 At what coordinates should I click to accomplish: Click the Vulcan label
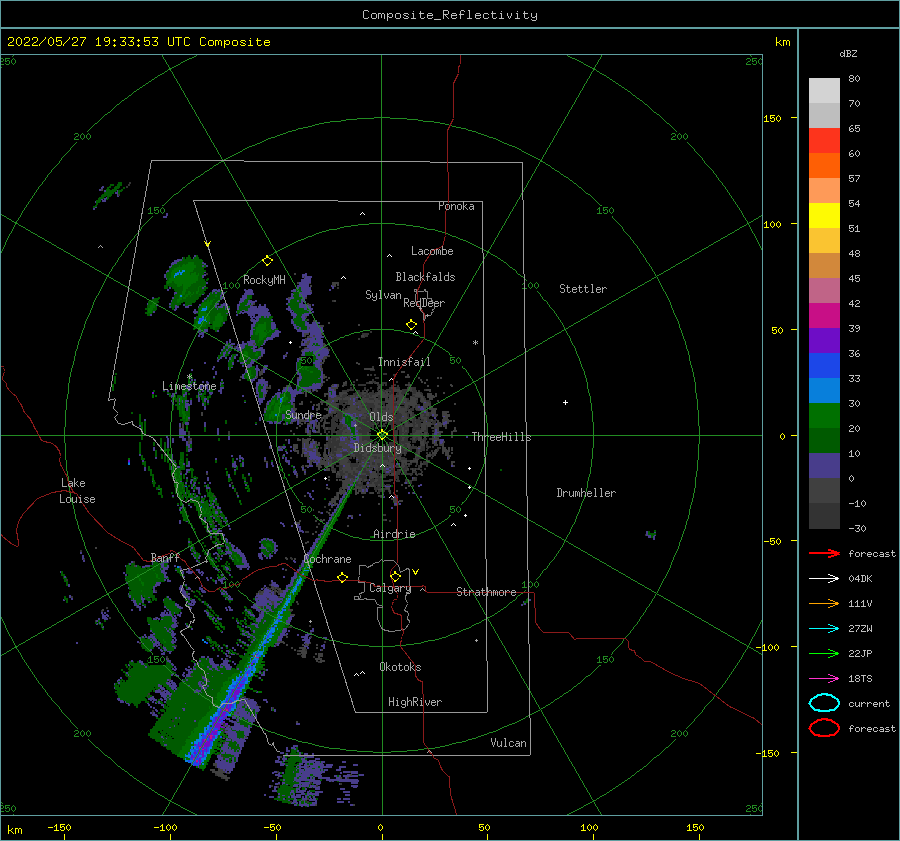pyautogui.click(x=508, y=743)
